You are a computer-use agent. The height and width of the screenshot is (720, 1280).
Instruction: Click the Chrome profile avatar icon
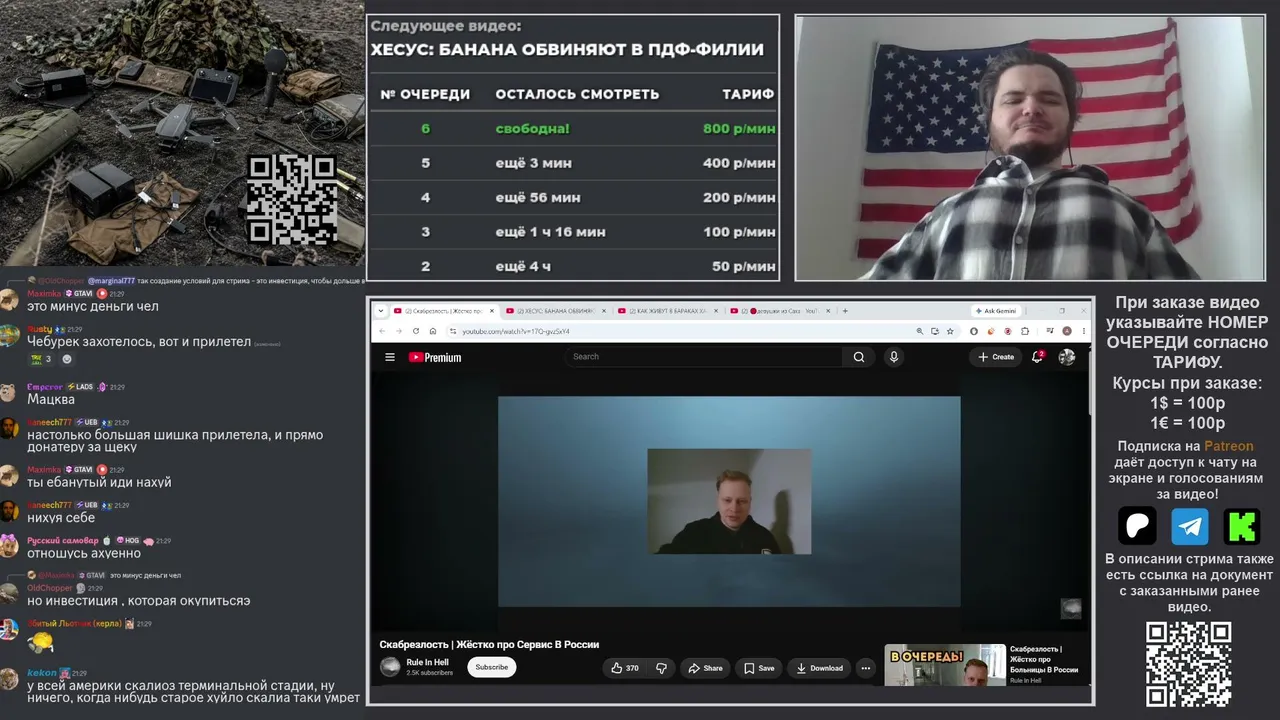tap(1068, 331)
